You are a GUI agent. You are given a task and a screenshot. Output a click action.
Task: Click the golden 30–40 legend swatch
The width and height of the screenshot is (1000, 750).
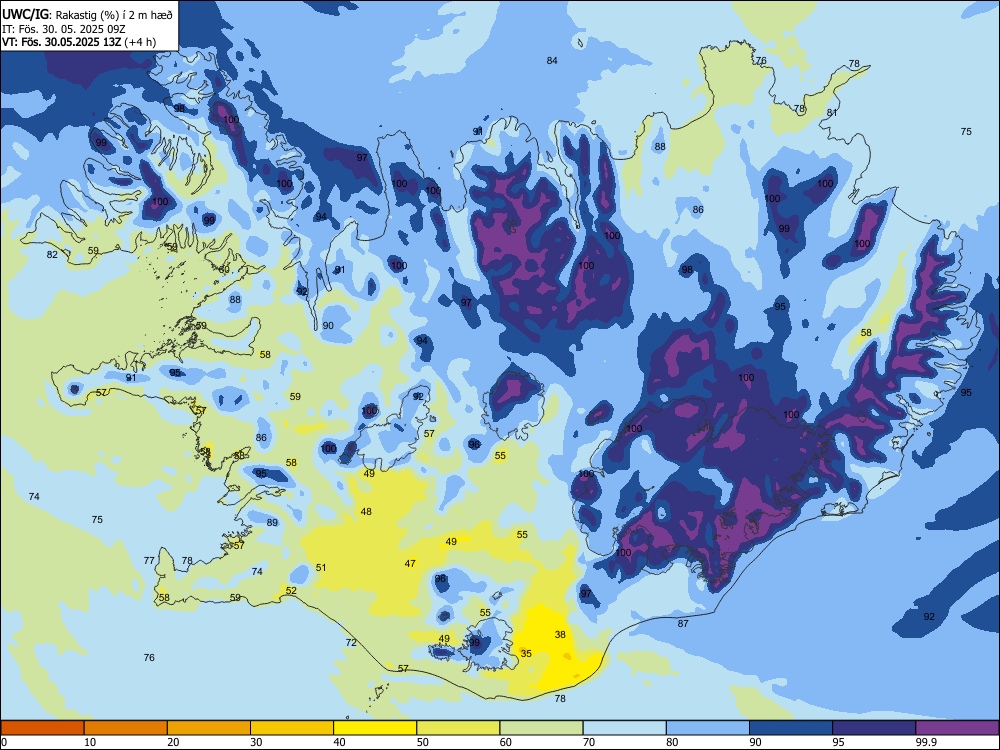tap(292, 728)
